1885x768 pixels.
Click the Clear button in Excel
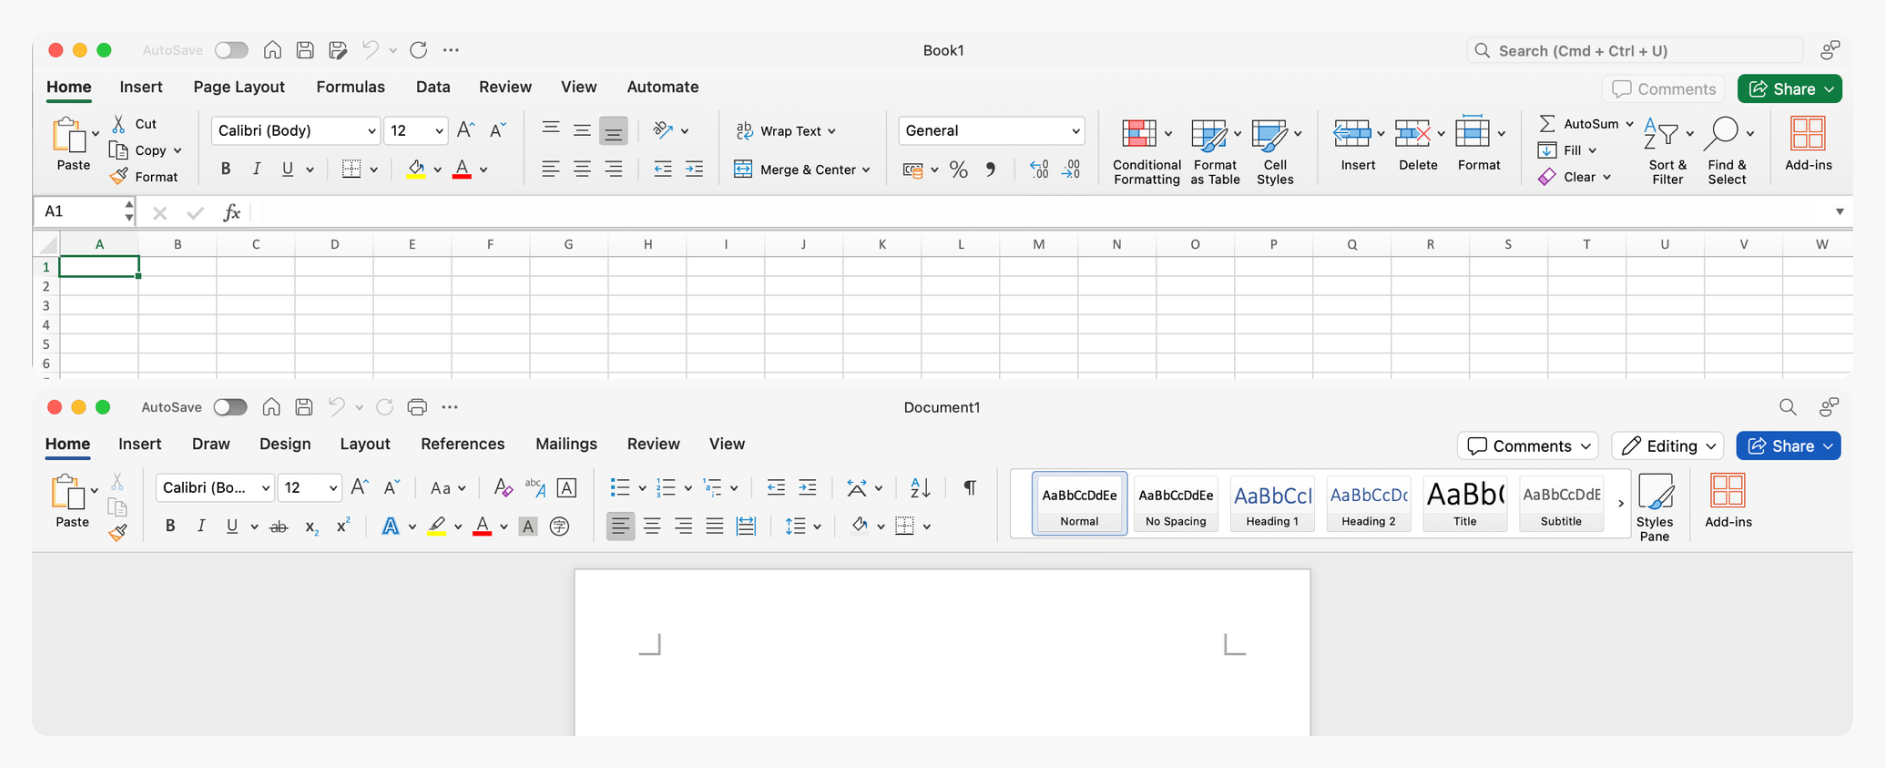(x=1574, y=177)
